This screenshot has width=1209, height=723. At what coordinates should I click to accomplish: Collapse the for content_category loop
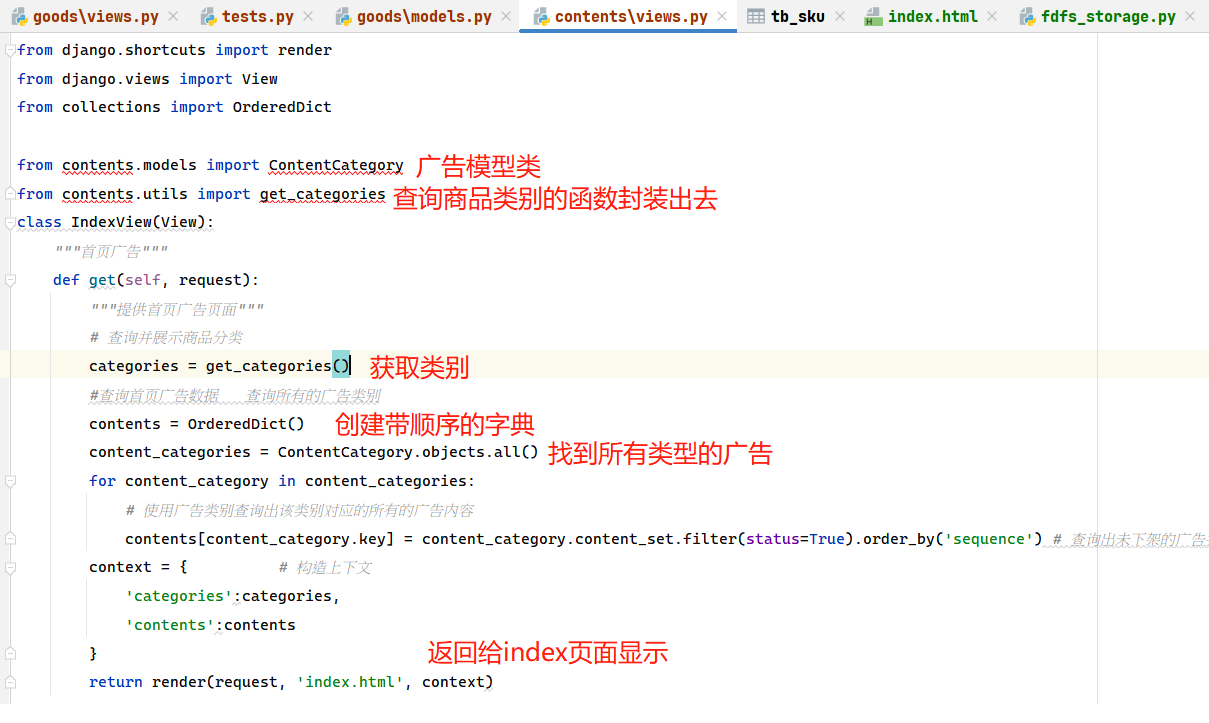coord(10,481)
